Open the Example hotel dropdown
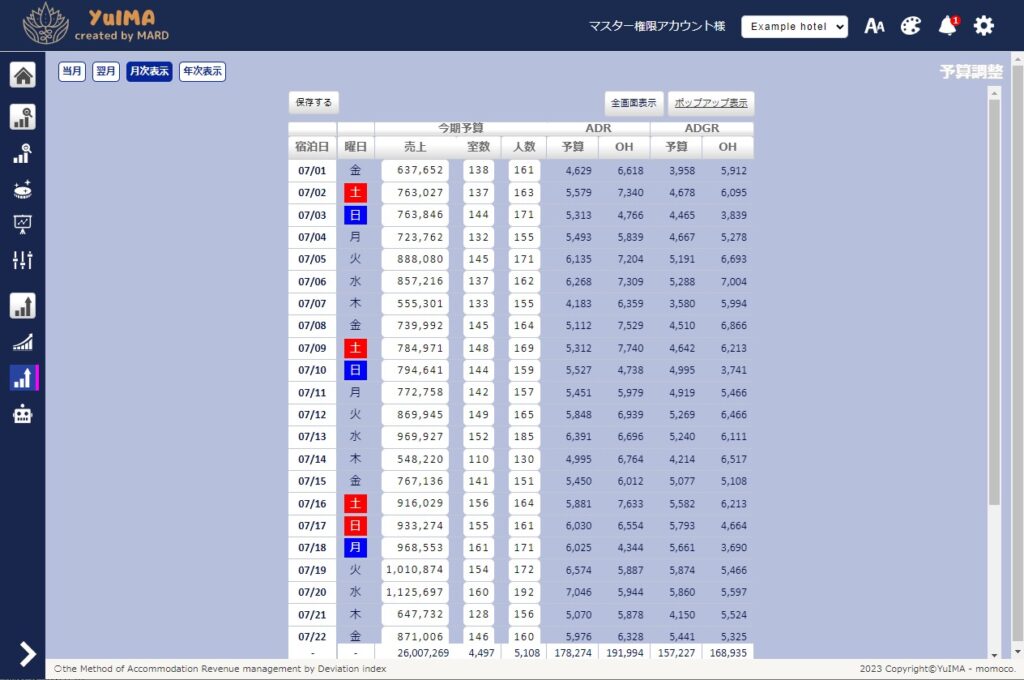The width and height of the screenshot is (1024, 680). pyautogui.click(x=794, y=27)
